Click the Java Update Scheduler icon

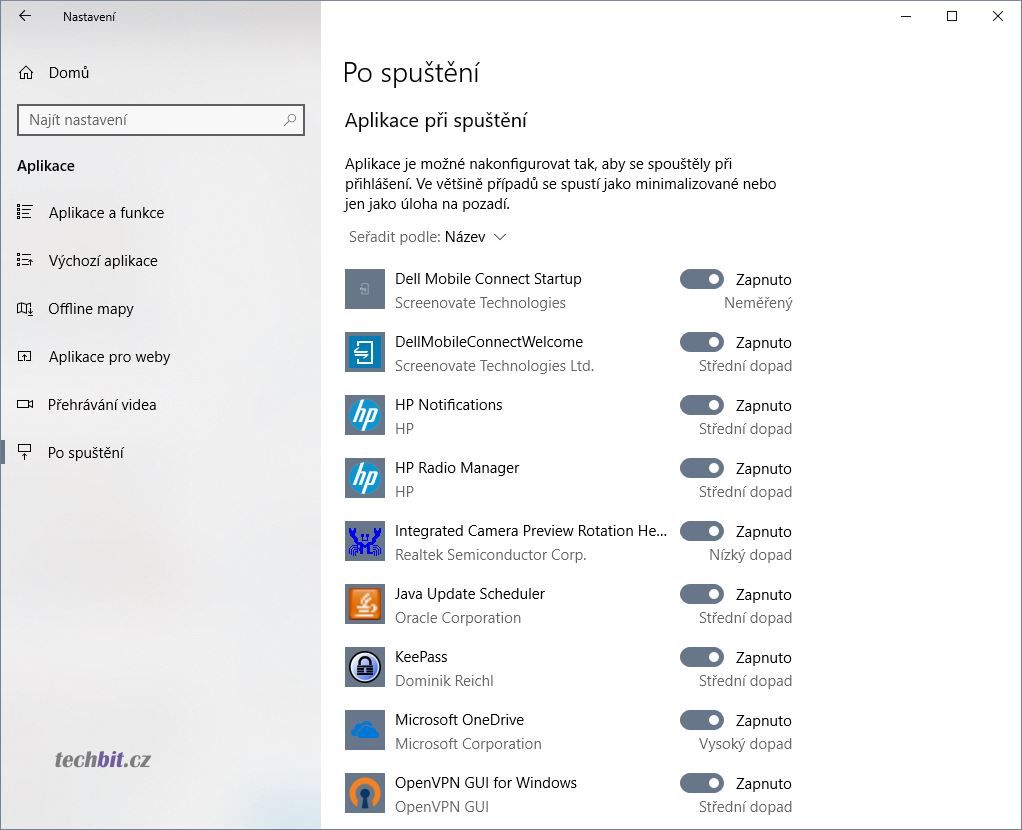[x=364, y=604]
